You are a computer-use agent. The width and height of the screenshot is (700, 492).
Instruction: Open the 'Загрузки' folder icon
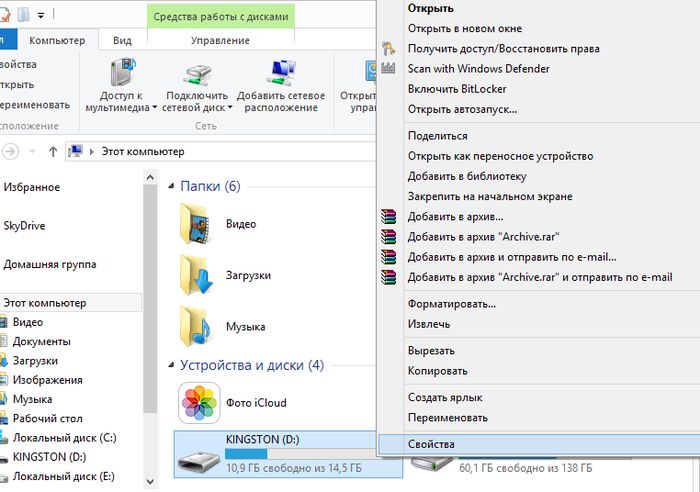click(198, 276)
